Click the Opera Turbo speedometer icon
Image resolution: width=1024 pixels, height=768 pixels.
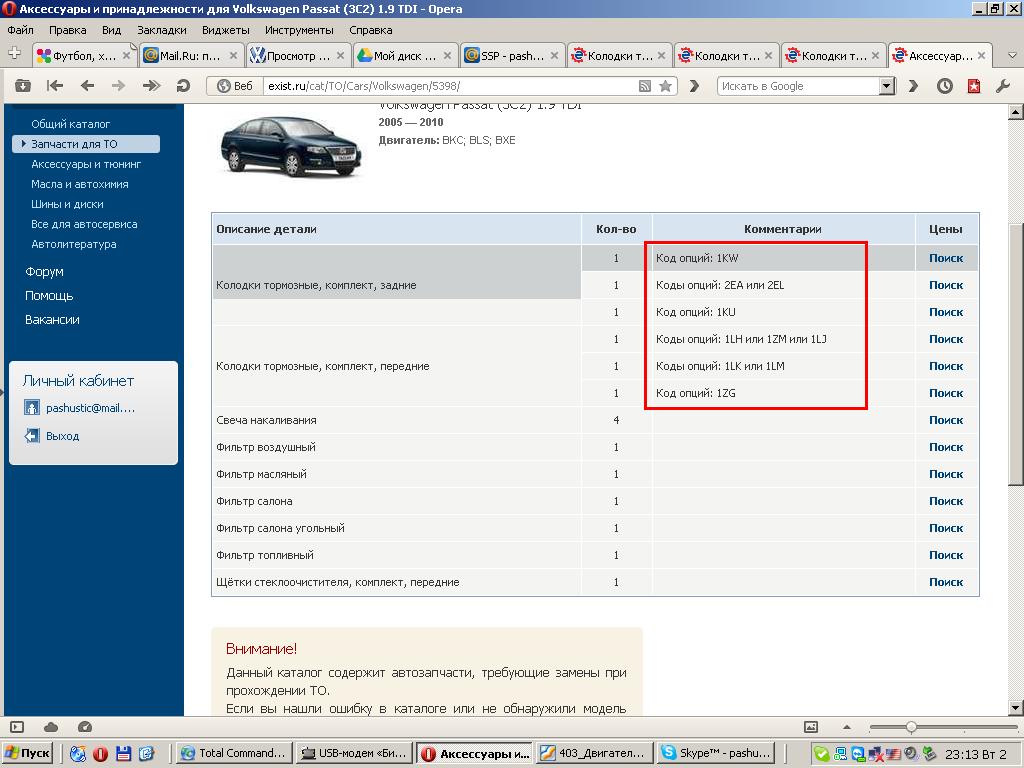[x=85, y=727]
